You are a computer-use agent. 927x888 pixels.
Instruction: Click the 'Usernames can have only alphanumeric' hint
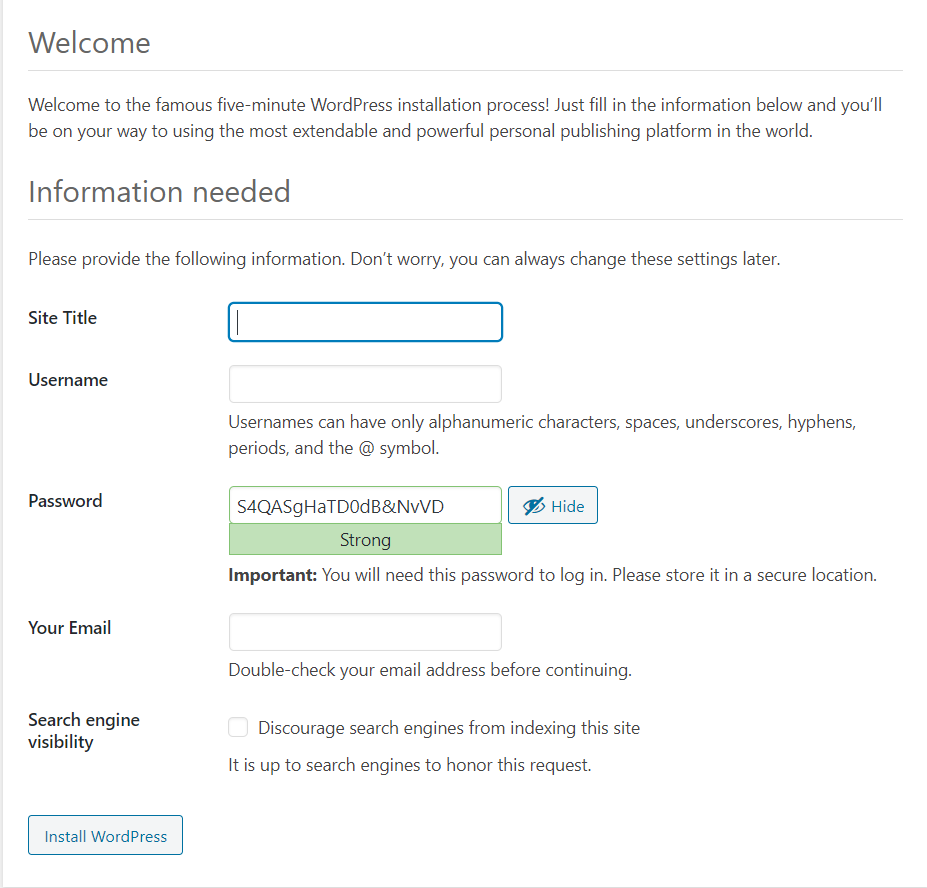542,435
